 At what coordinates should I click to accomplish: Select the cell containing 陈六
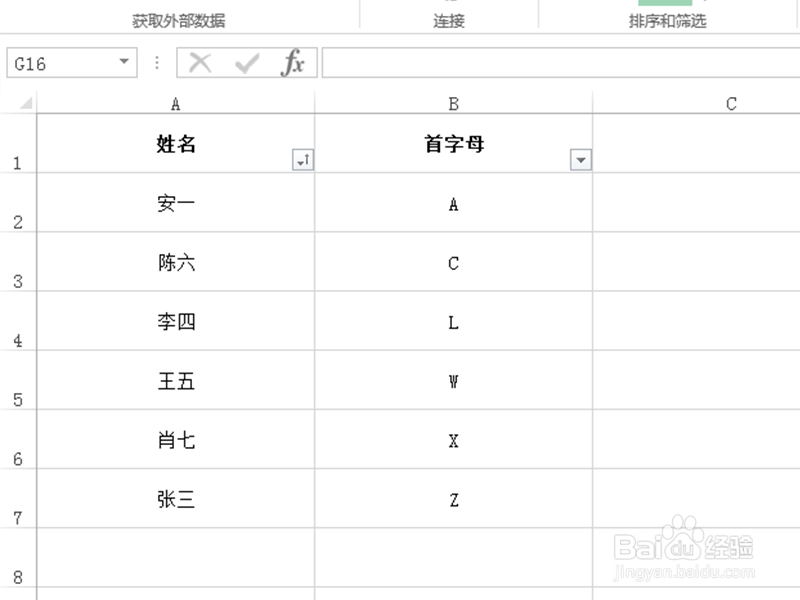(176, 262)
